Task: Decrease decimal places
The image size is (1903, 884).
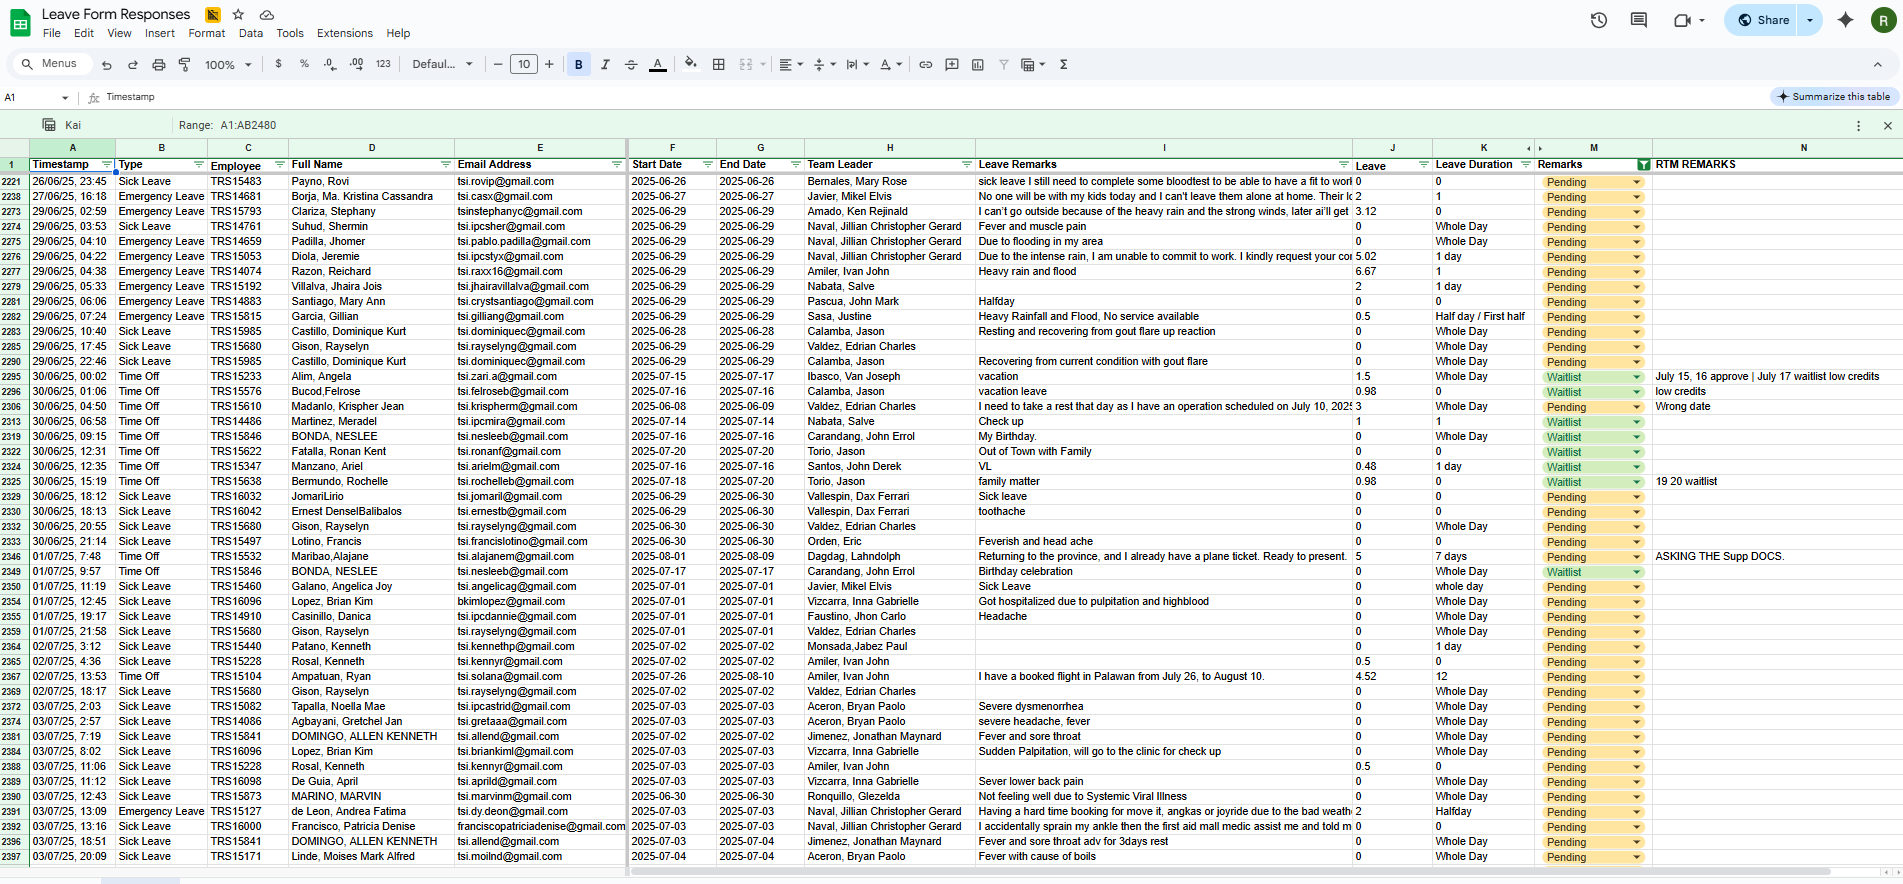Action: click(330, 64)
